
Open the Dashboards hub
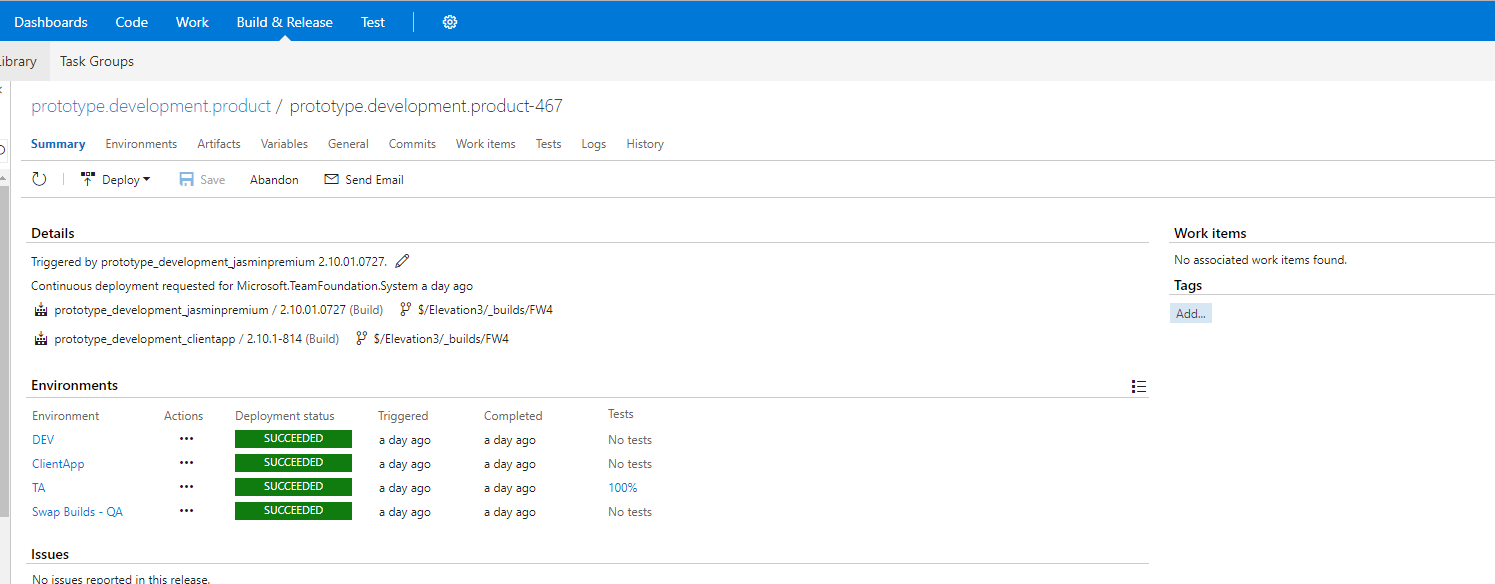point(51,22)
